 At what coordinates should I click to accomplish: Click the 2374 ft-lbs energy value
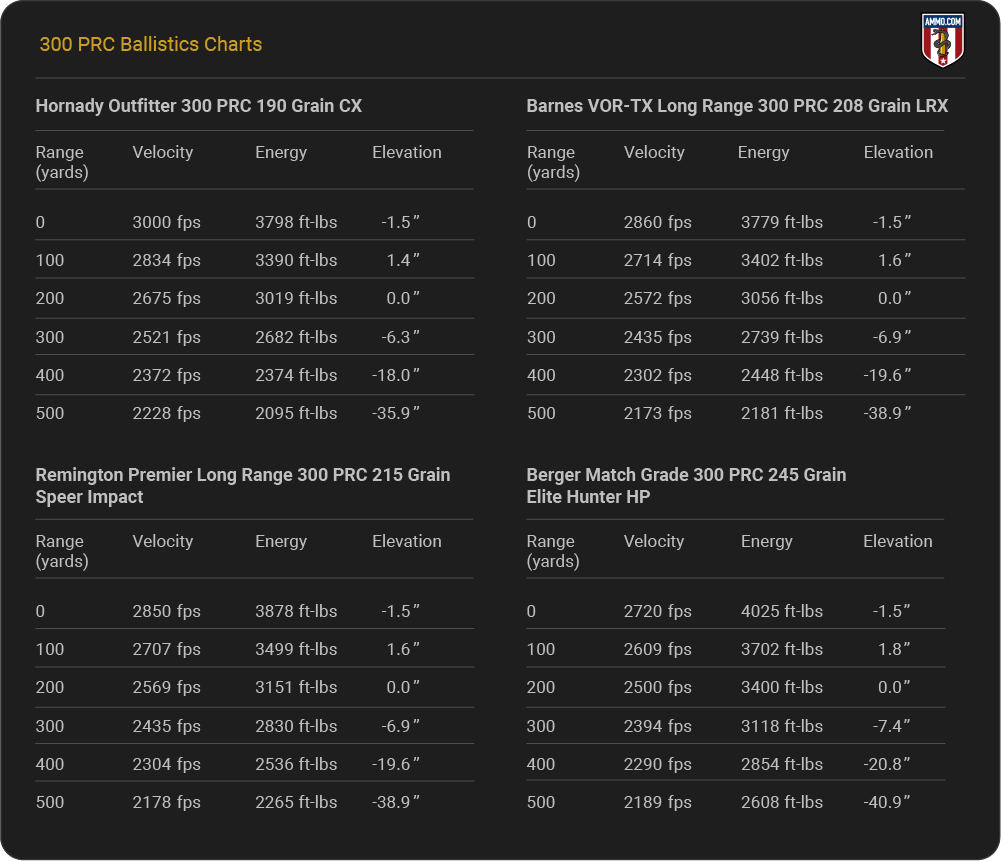pos(296,375)
